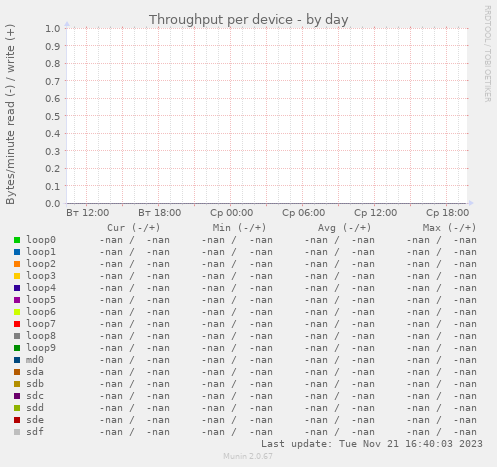Click the loop0 green color swatch
This screenshot has height=467, width=497.
(17, 240)
